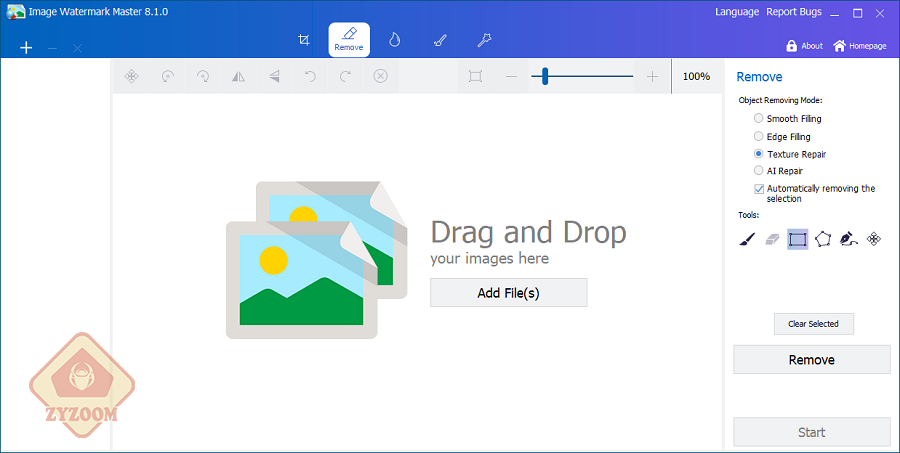Fit image to window icon

[475, 76]
